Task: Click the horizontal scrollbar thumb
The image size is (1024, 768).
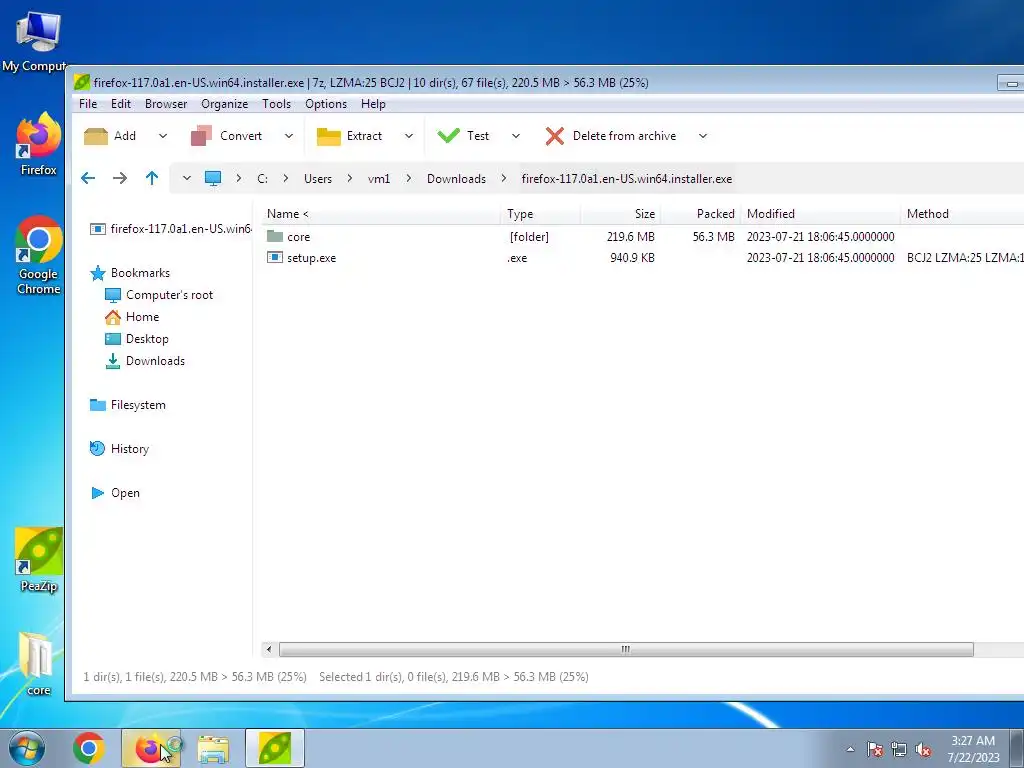Action: coord(626,649)
